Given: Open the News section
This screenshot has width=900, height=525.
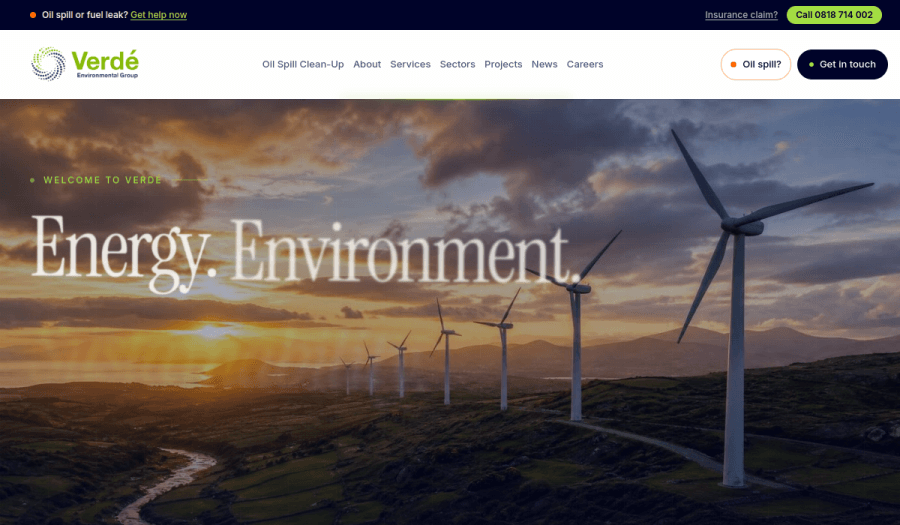Looking at the screenshot, I should (544, 64).
